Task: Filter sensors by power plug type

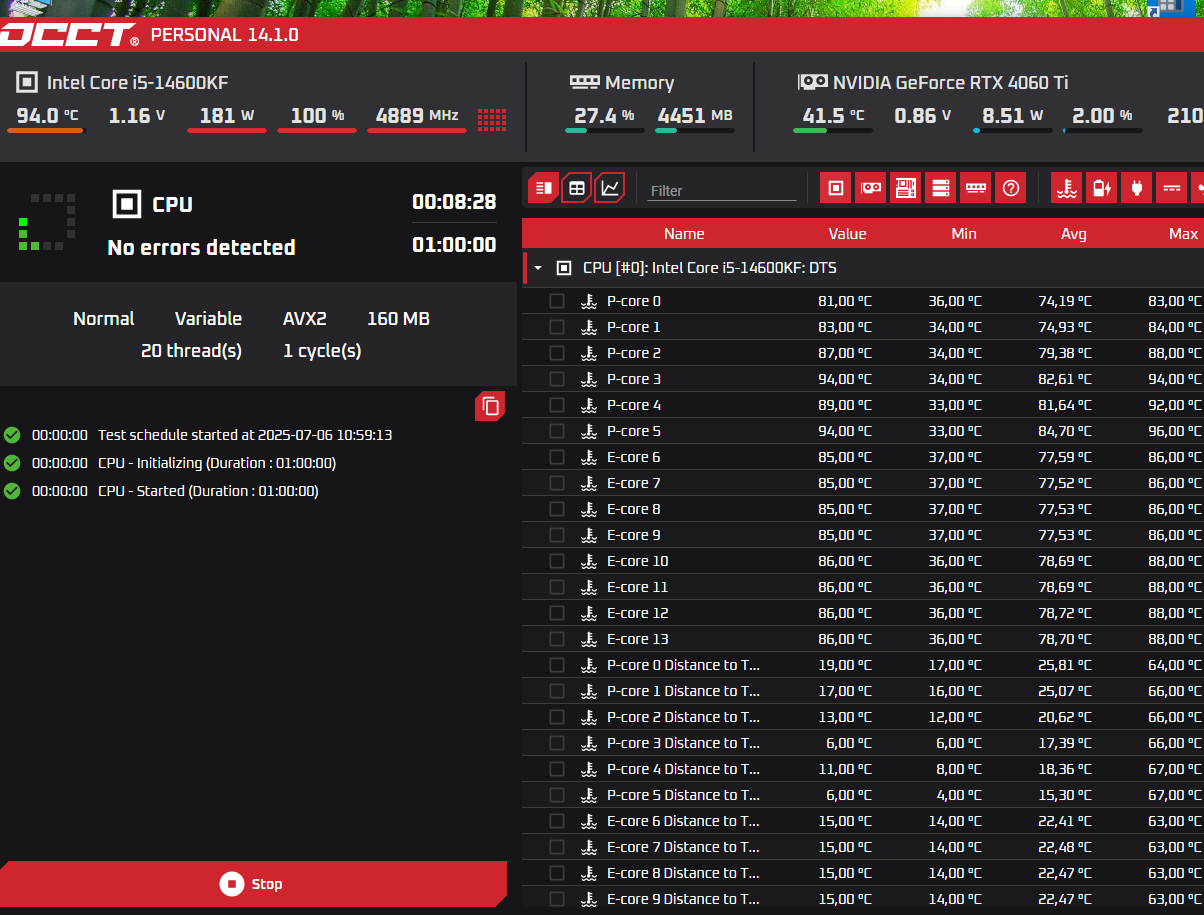Action: click(1137, 187)
